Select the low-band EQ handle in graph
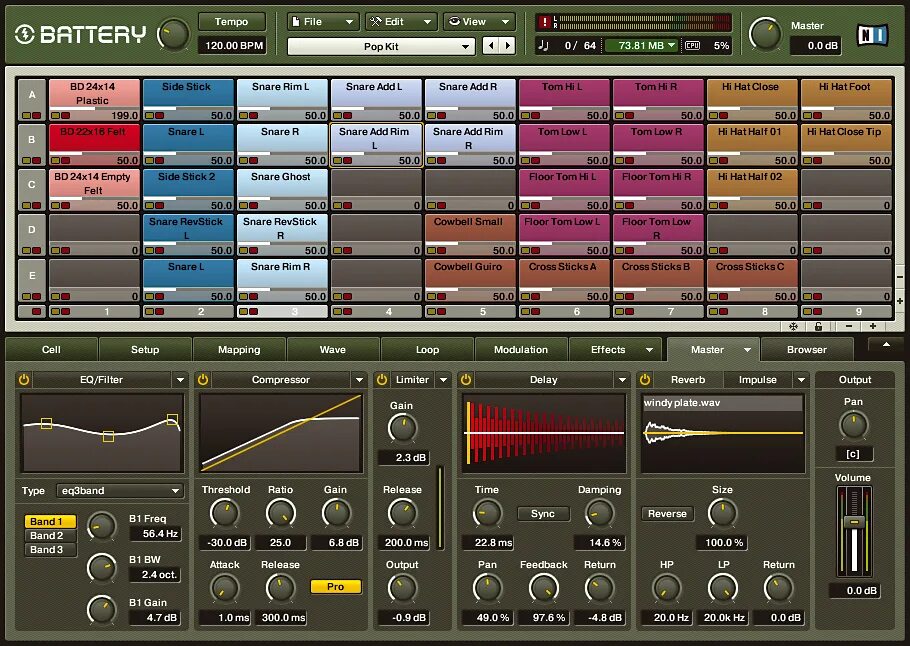 [x=46, y=424]
